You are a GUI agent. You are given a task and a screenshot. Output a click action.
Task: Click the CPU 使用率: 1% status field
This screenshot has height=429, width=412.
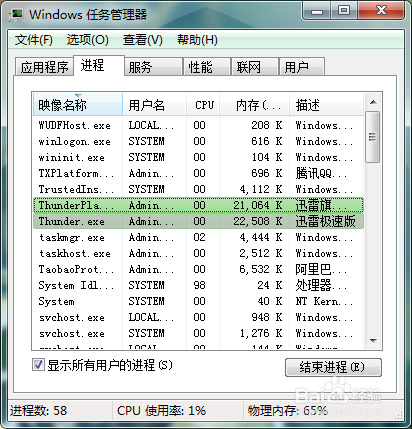click(x=161, y=410)
